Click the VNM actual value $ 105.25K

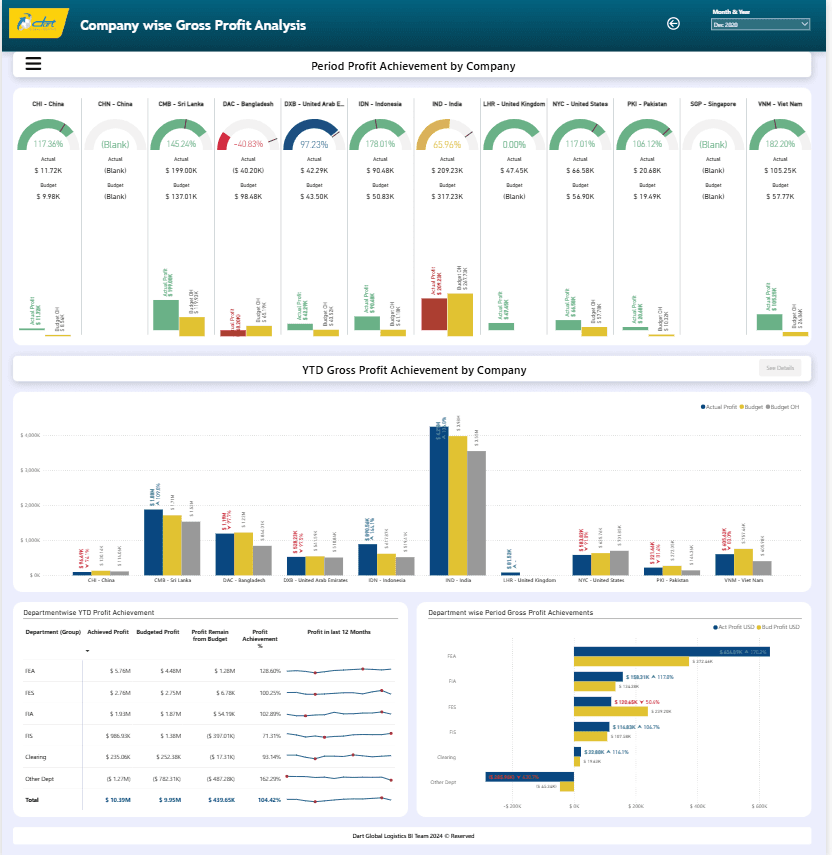(x=780, y=171)
